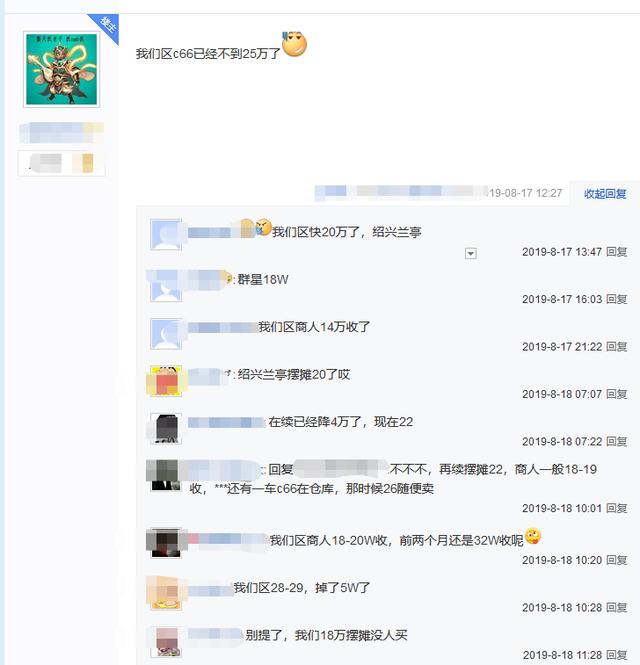The width and height of the screenshot is (640, 665).
Task: Open cartoon avatar of 摆摊20了 commenter
Action: click(x=166, y=381)
